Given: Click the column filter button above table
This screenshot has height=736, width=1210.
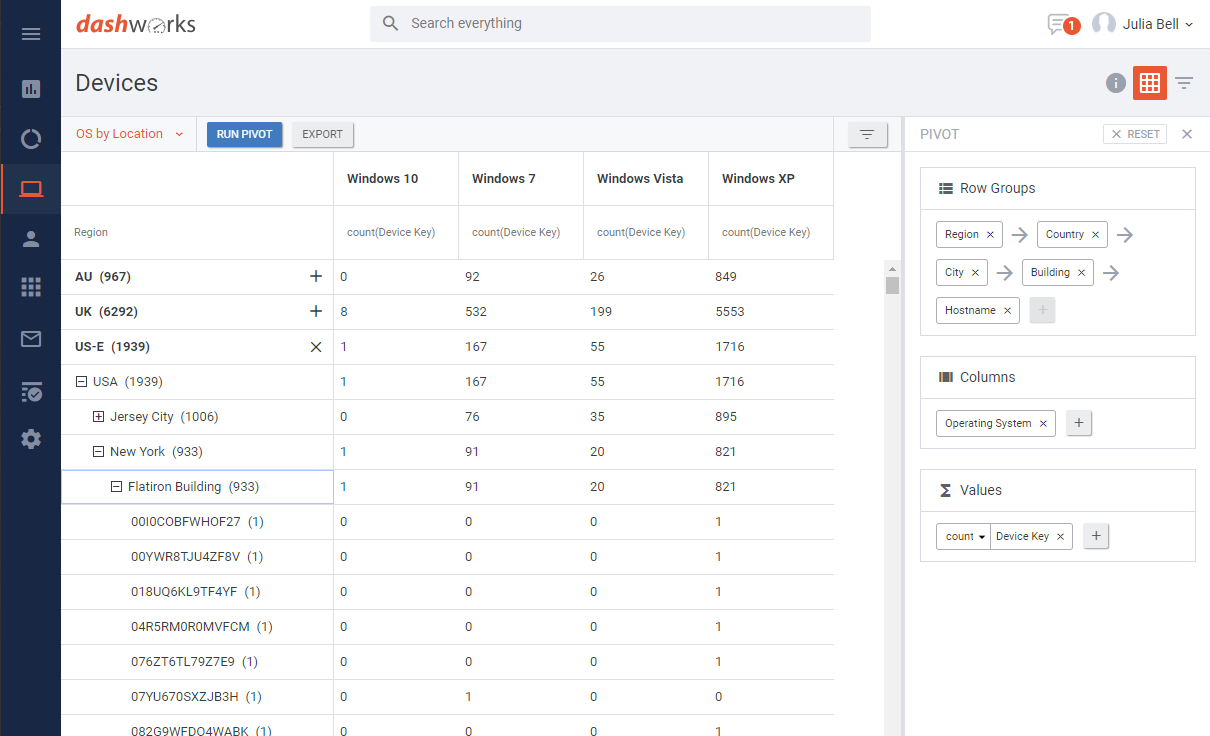Looking at the screenshot, I should 867,134.
